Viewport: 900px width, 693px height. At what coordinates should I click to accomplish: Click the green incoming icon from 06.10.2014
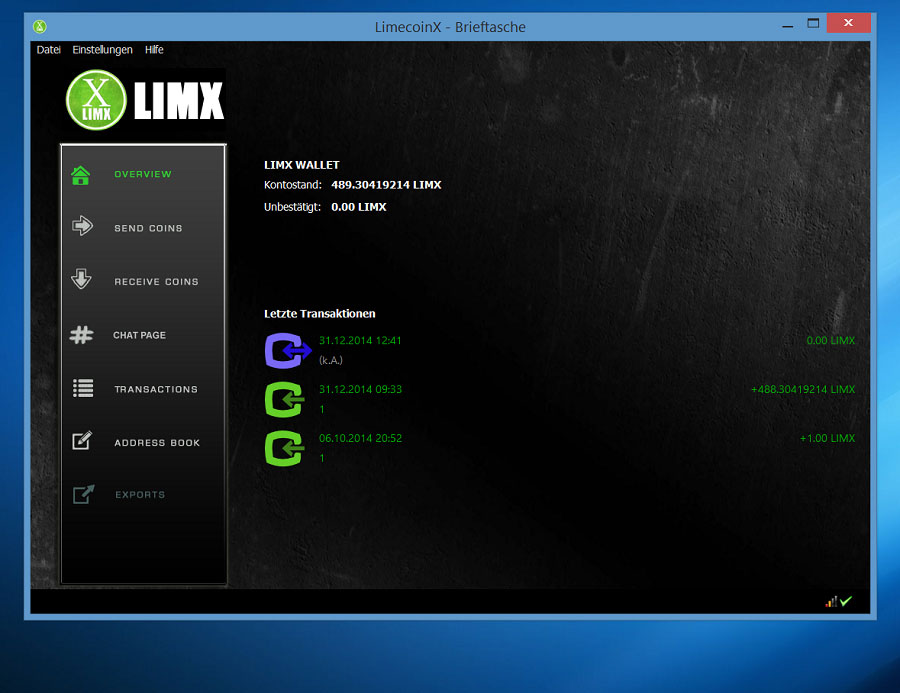(x=286, y=448)
